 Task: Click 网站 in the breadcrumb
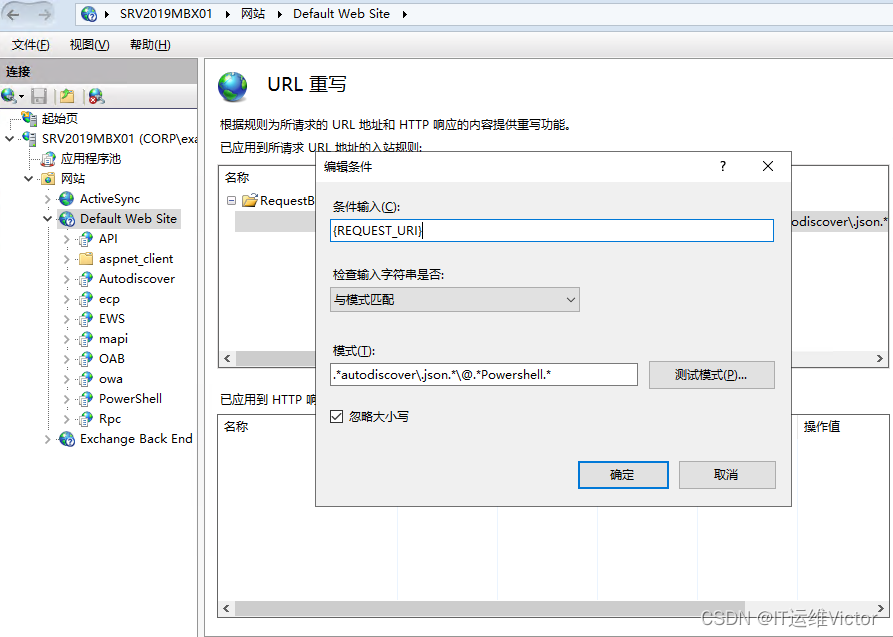(253, 14)
